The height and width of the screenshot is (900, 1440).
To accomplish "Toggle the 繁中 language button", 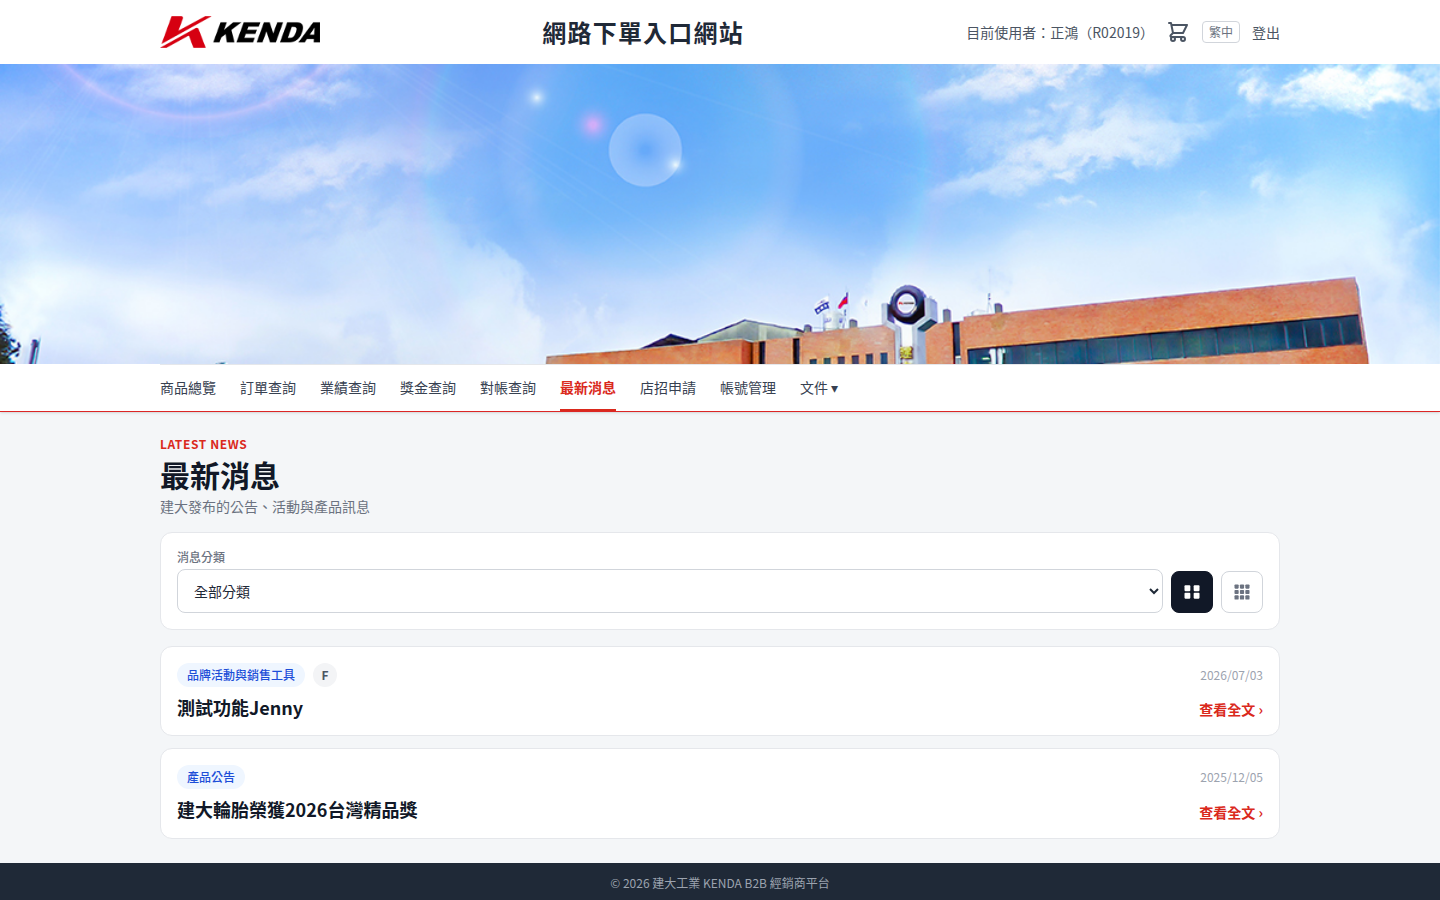I will (x=1220, y=32).
